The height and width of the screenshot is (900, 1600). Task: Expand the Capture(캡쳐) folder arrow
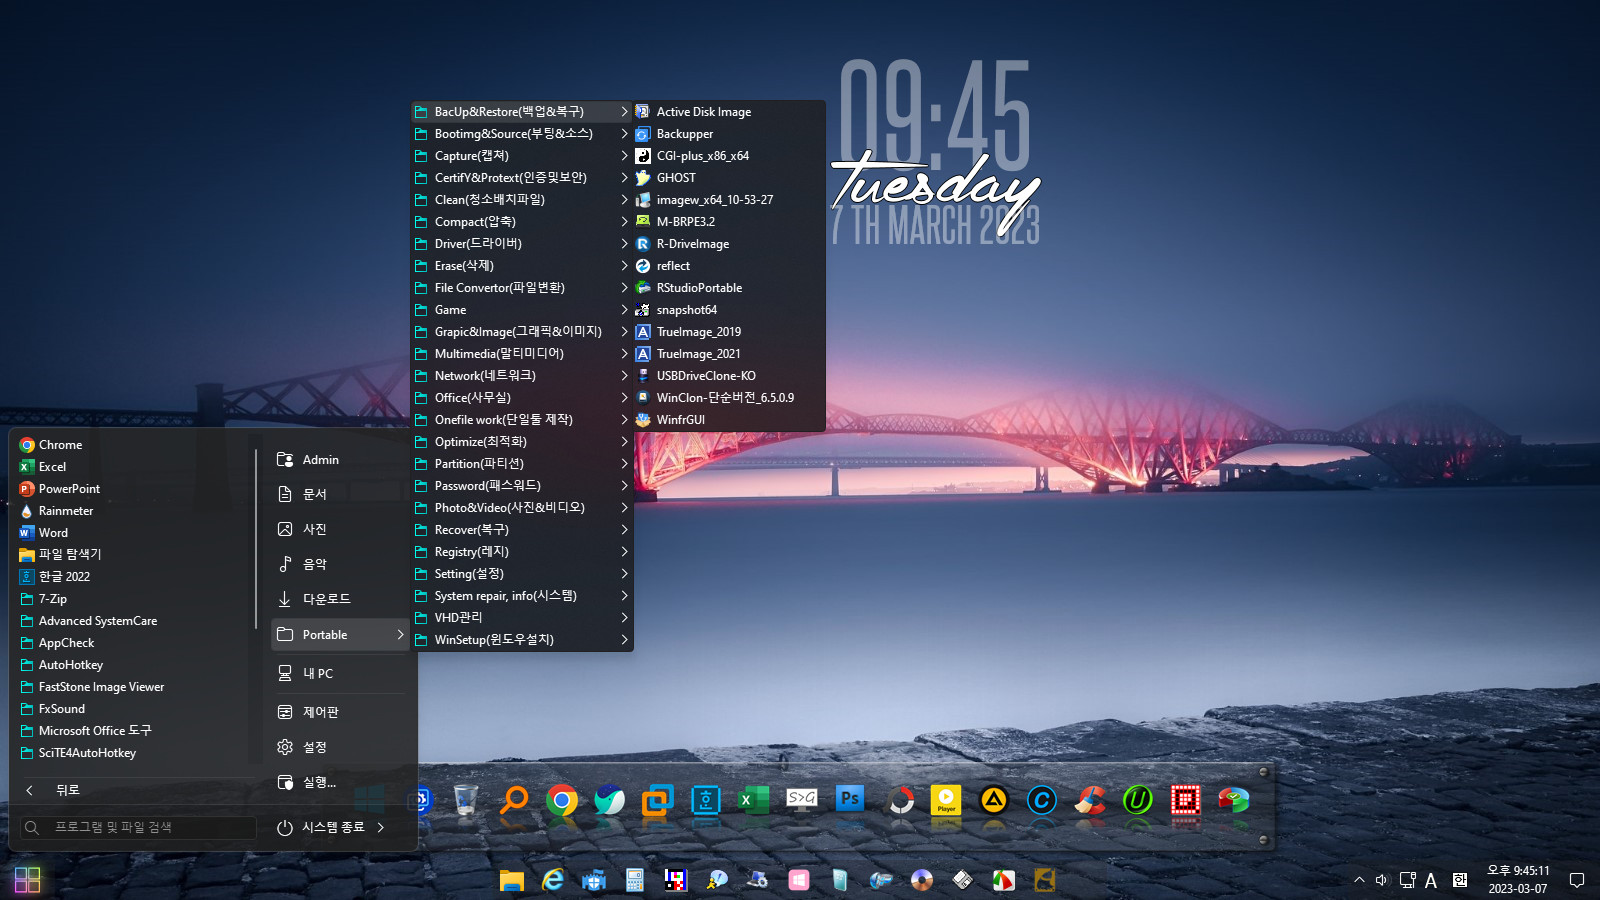[x=624, y=156]
